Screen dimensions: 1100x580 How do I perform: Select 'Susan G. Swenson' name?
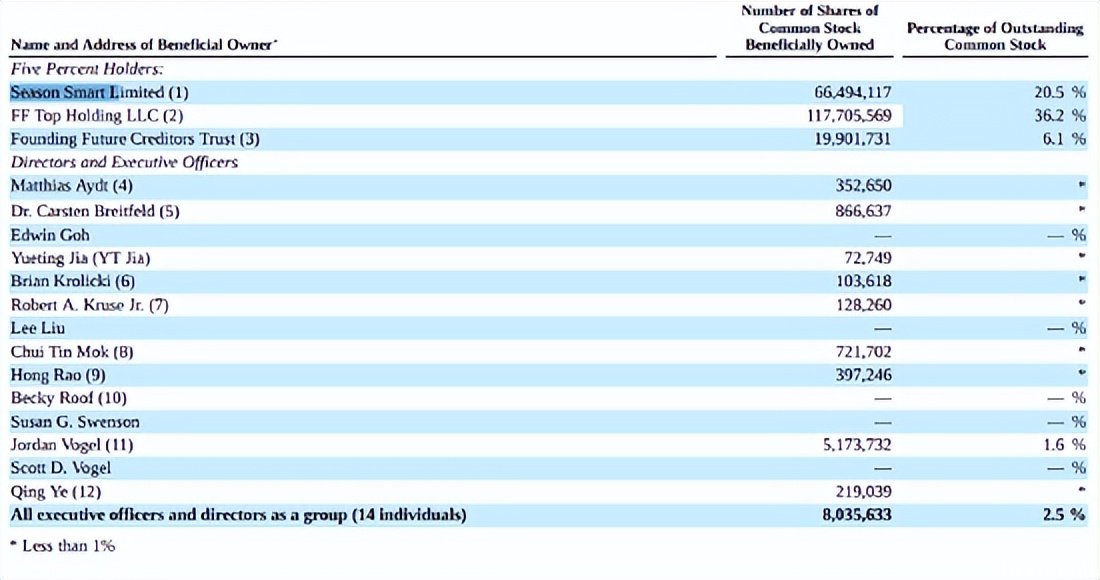coord(74,422)
